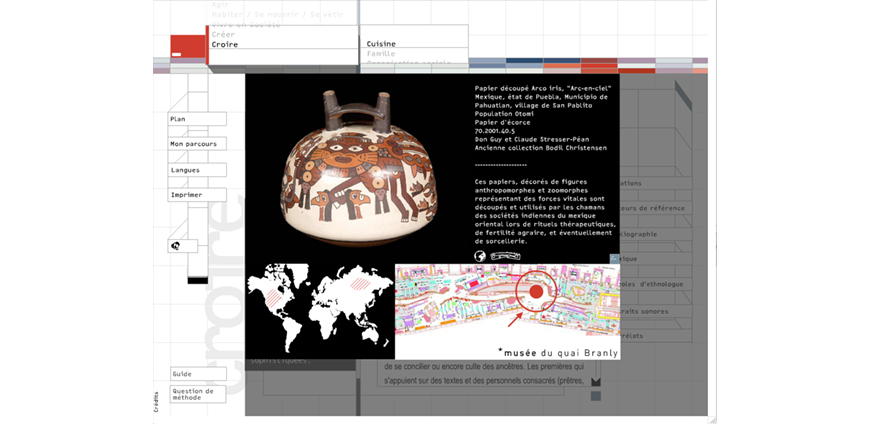The image size is (870, 424).
Task: Choose the Cuisine sub-theme
Action: 381,44
